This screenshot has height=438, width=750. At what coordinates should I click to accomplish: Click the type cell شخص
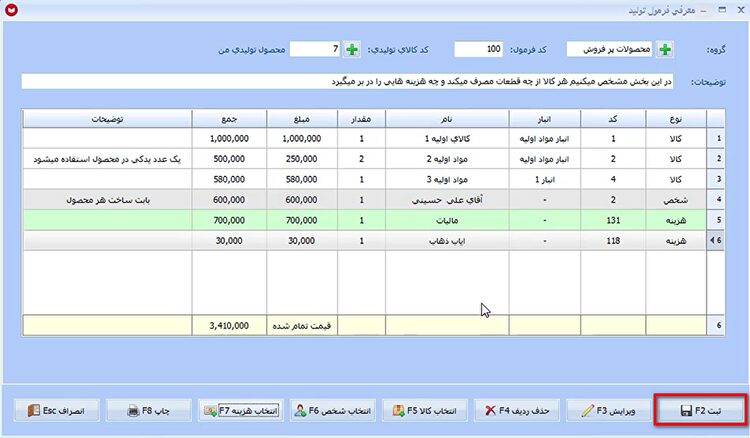[x=676, y=200]
